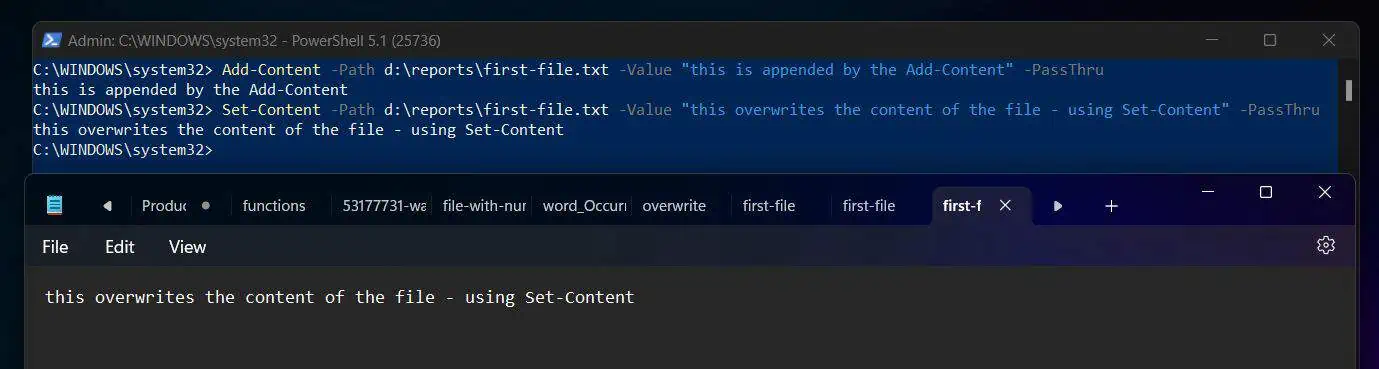Open the Edit menu

pos(120,247)
